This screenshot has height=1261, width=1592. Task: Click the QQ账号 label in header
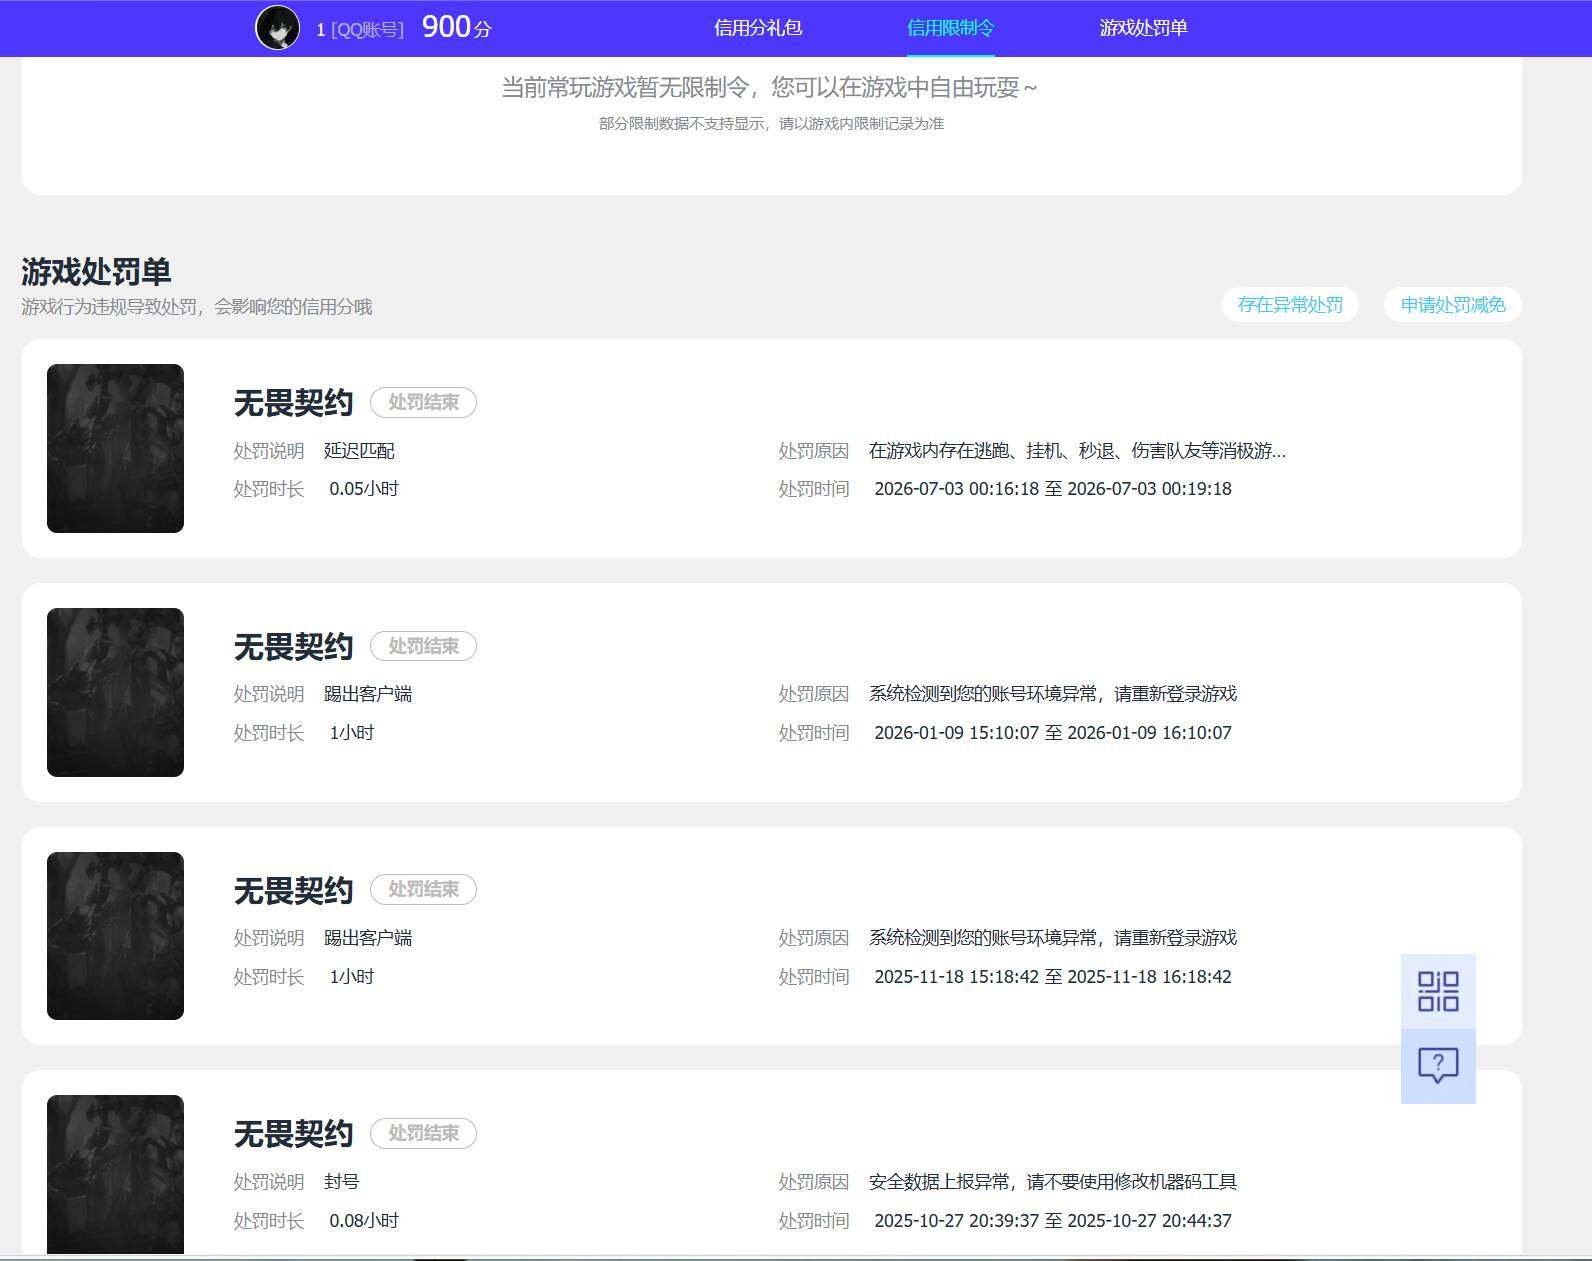(x=367, y=30)
